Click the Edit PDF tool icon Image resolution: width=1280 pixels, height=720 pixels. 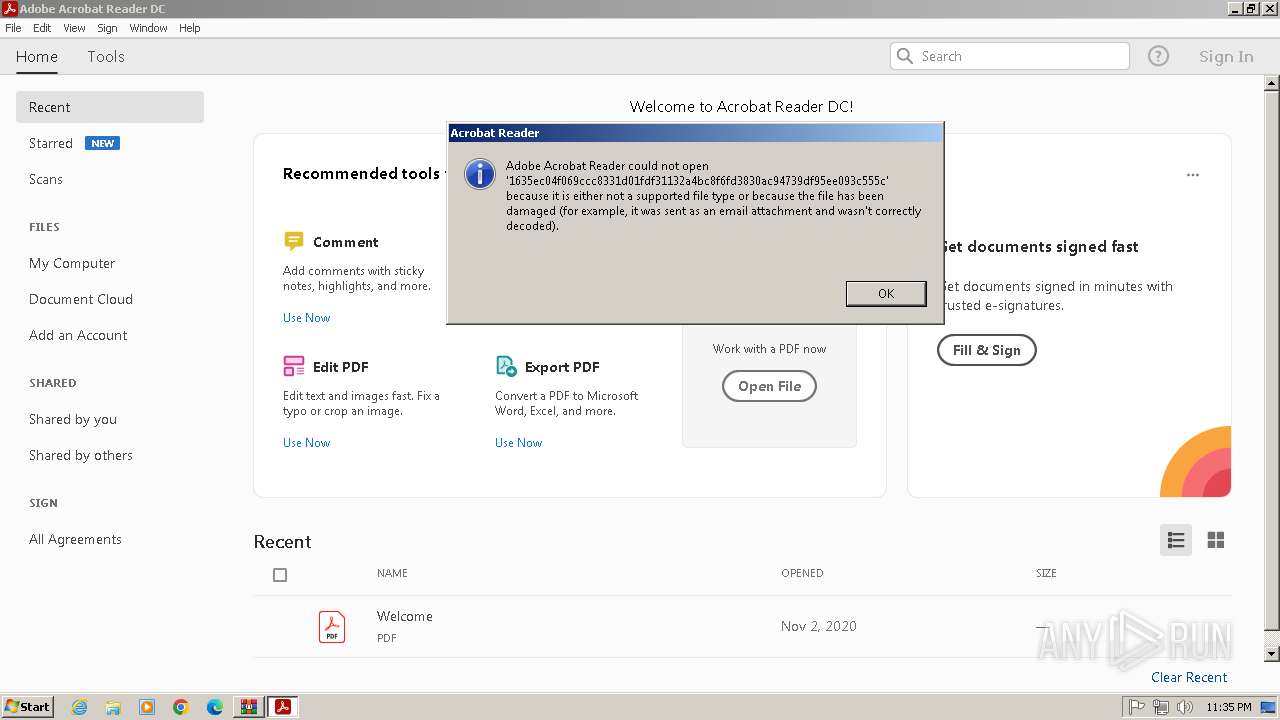293,366
